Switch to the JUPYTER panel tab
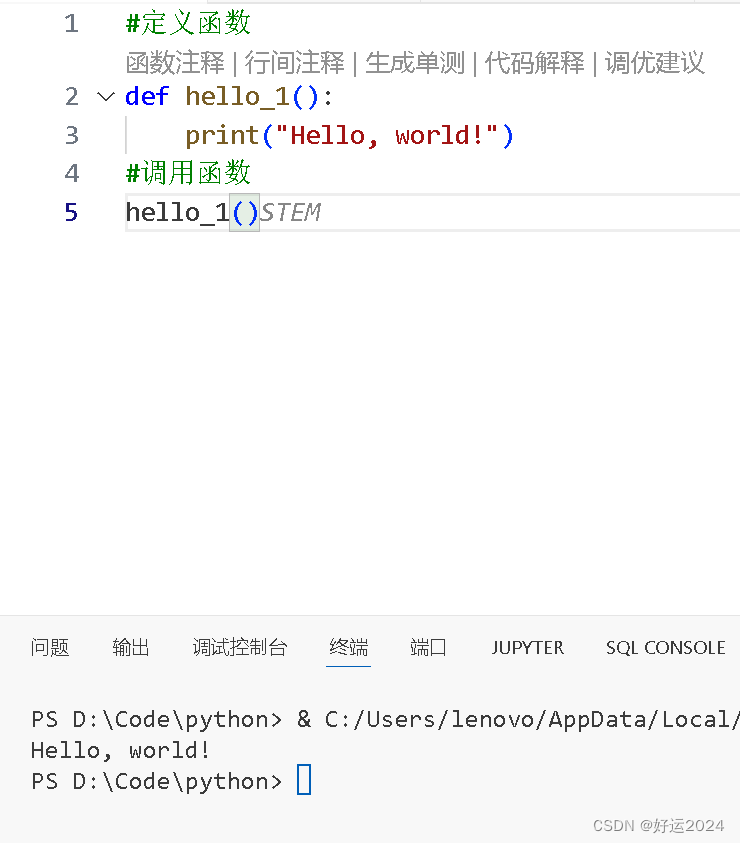The image size is (740, 843). (527, 648)
